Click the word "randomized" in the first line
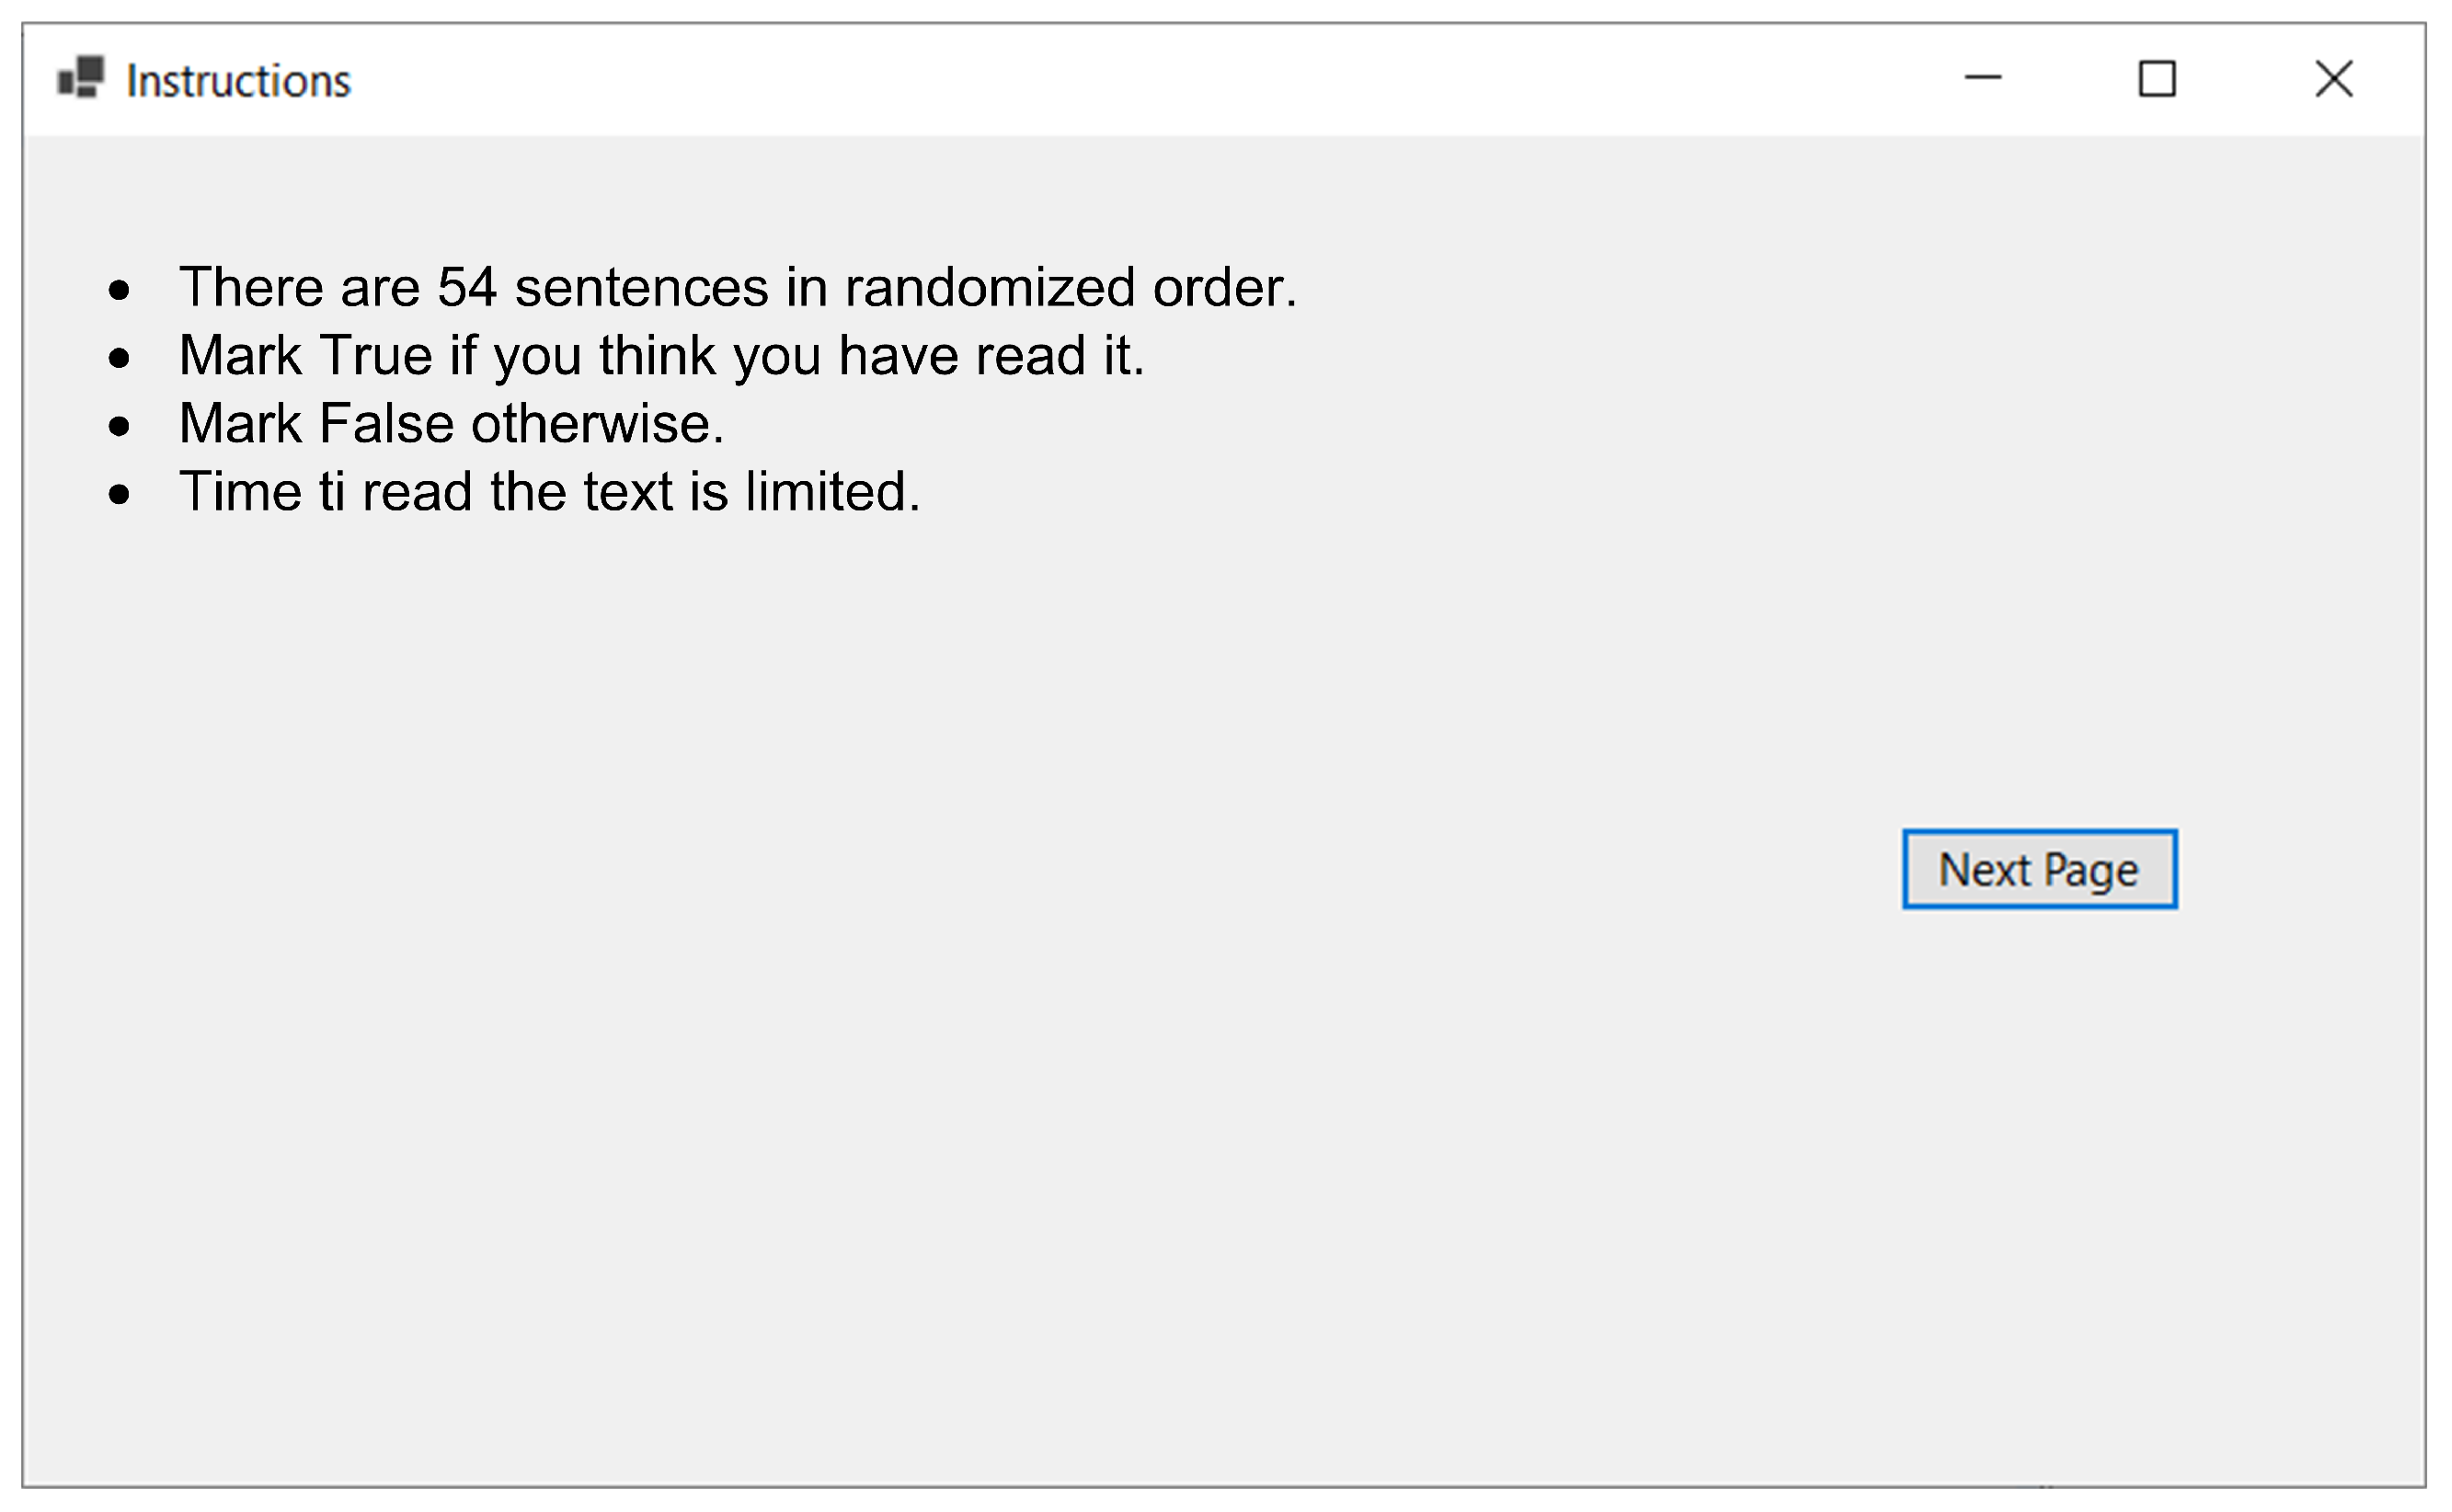The image size is (2452, 1512). coord(989,287)
